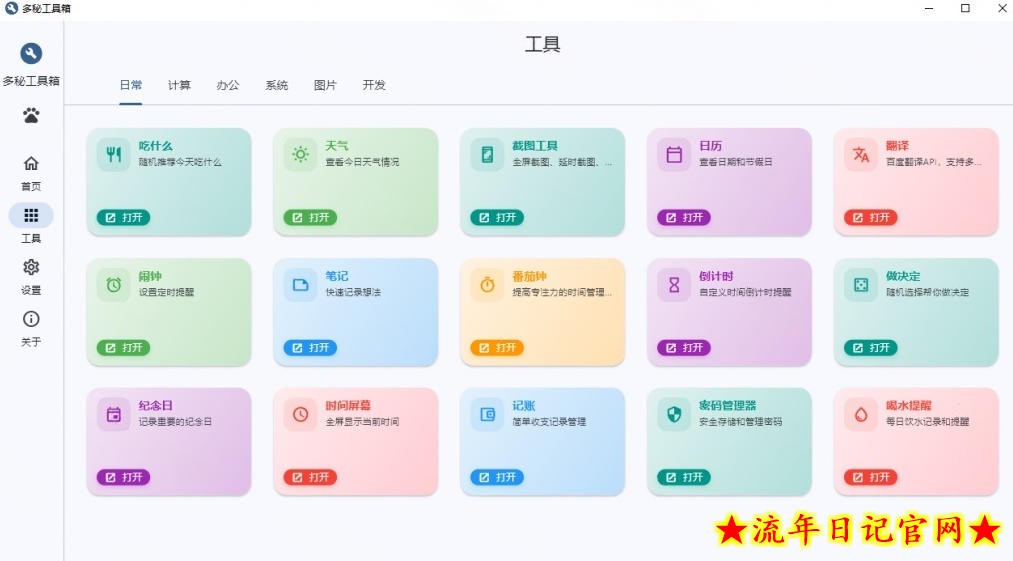Click the alarm clock icon on 闹钟 card

point(114,285)
